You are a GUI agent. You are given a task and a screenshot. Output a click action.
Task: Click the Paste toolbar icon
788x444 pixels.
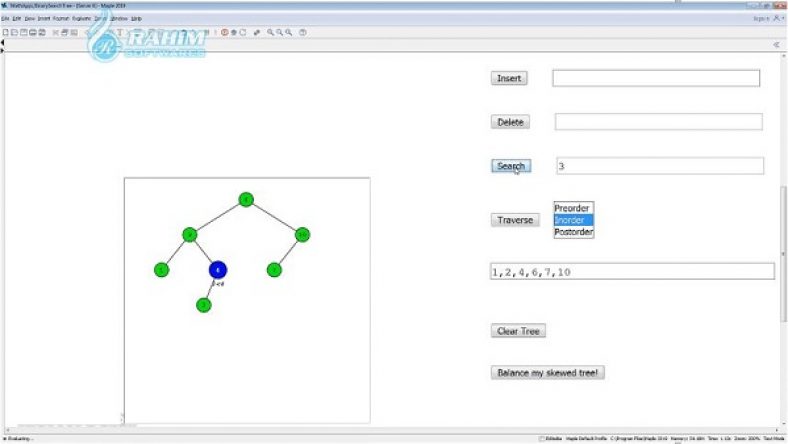click(x=74, y=32)
